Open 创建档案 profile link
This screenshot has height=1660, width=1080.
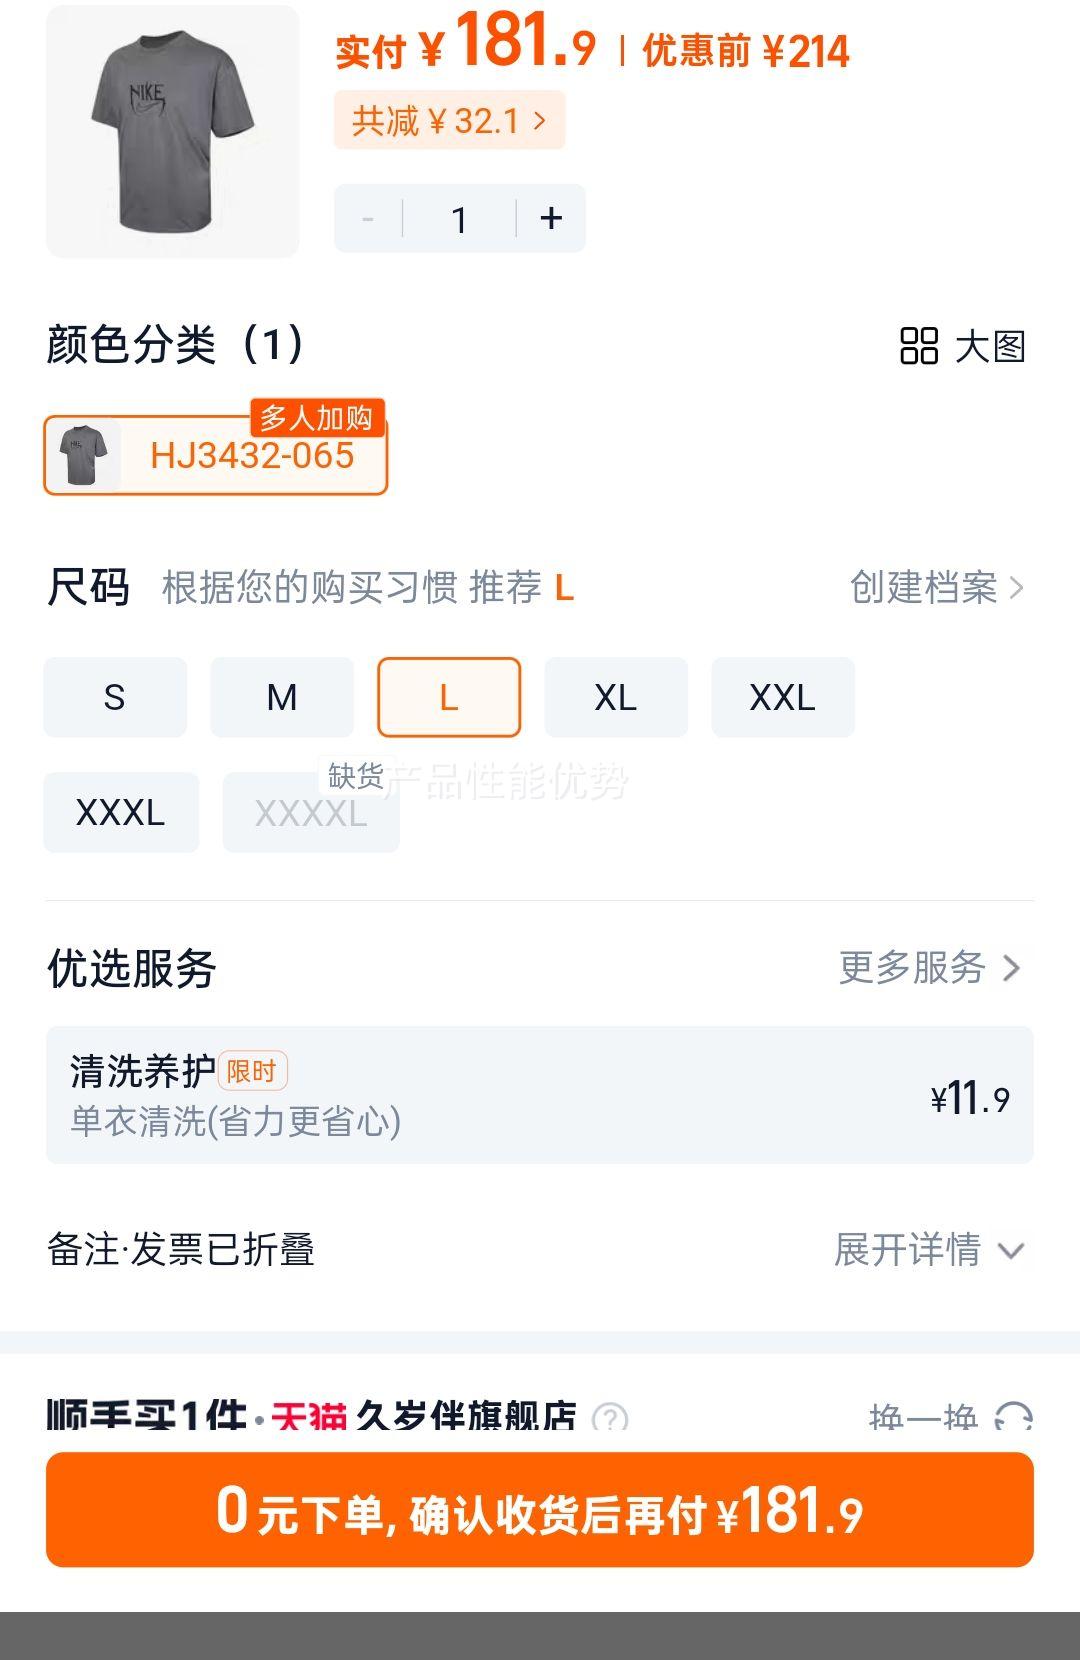click(936, 587)
